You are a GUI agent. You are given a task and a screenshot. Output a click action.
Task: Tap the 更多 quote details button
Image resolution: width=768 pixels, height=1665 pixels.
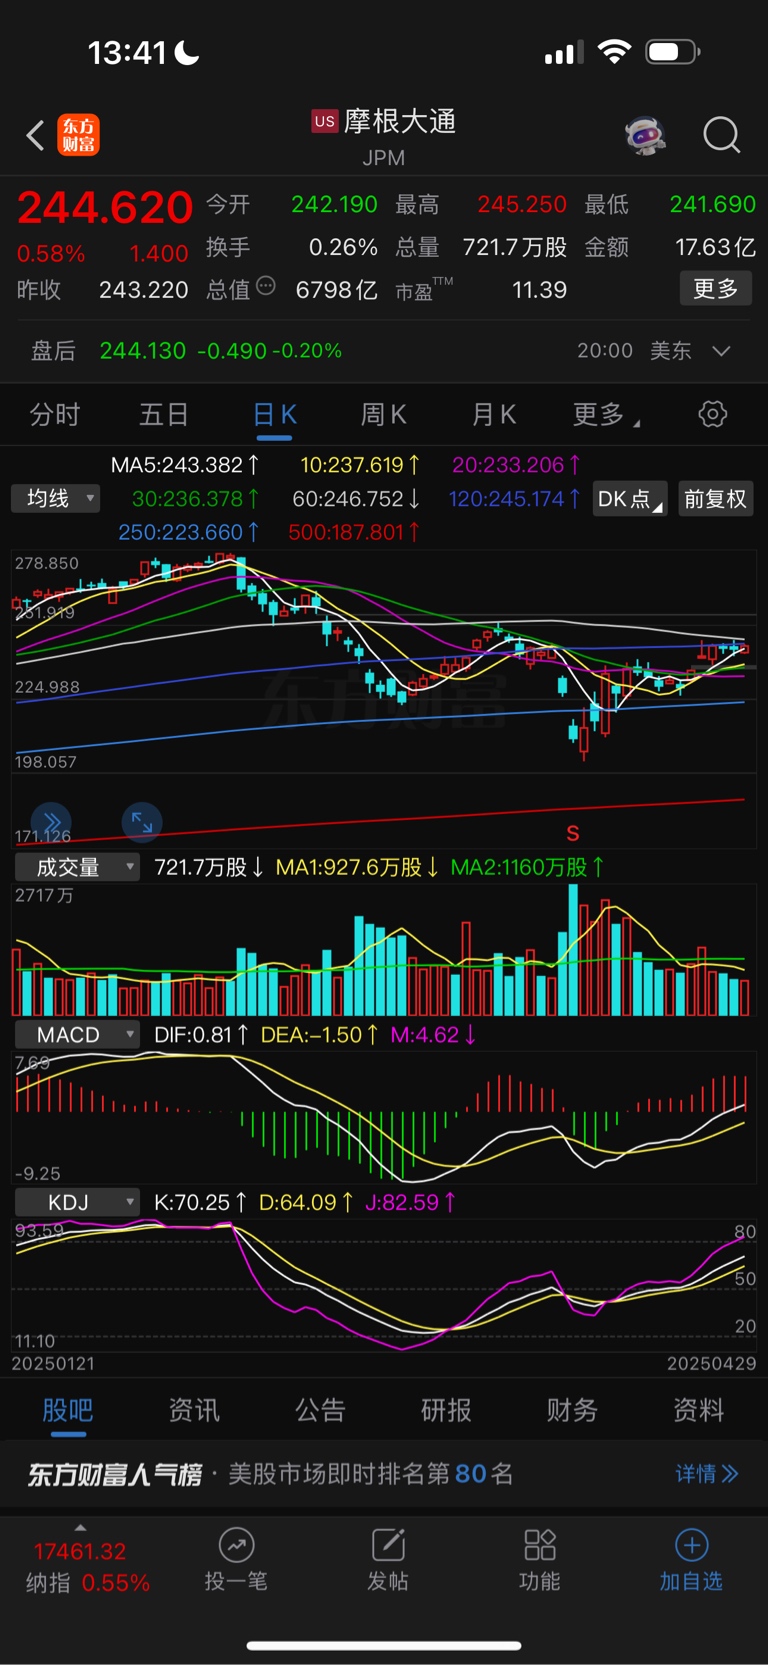(x=716, y=289)
